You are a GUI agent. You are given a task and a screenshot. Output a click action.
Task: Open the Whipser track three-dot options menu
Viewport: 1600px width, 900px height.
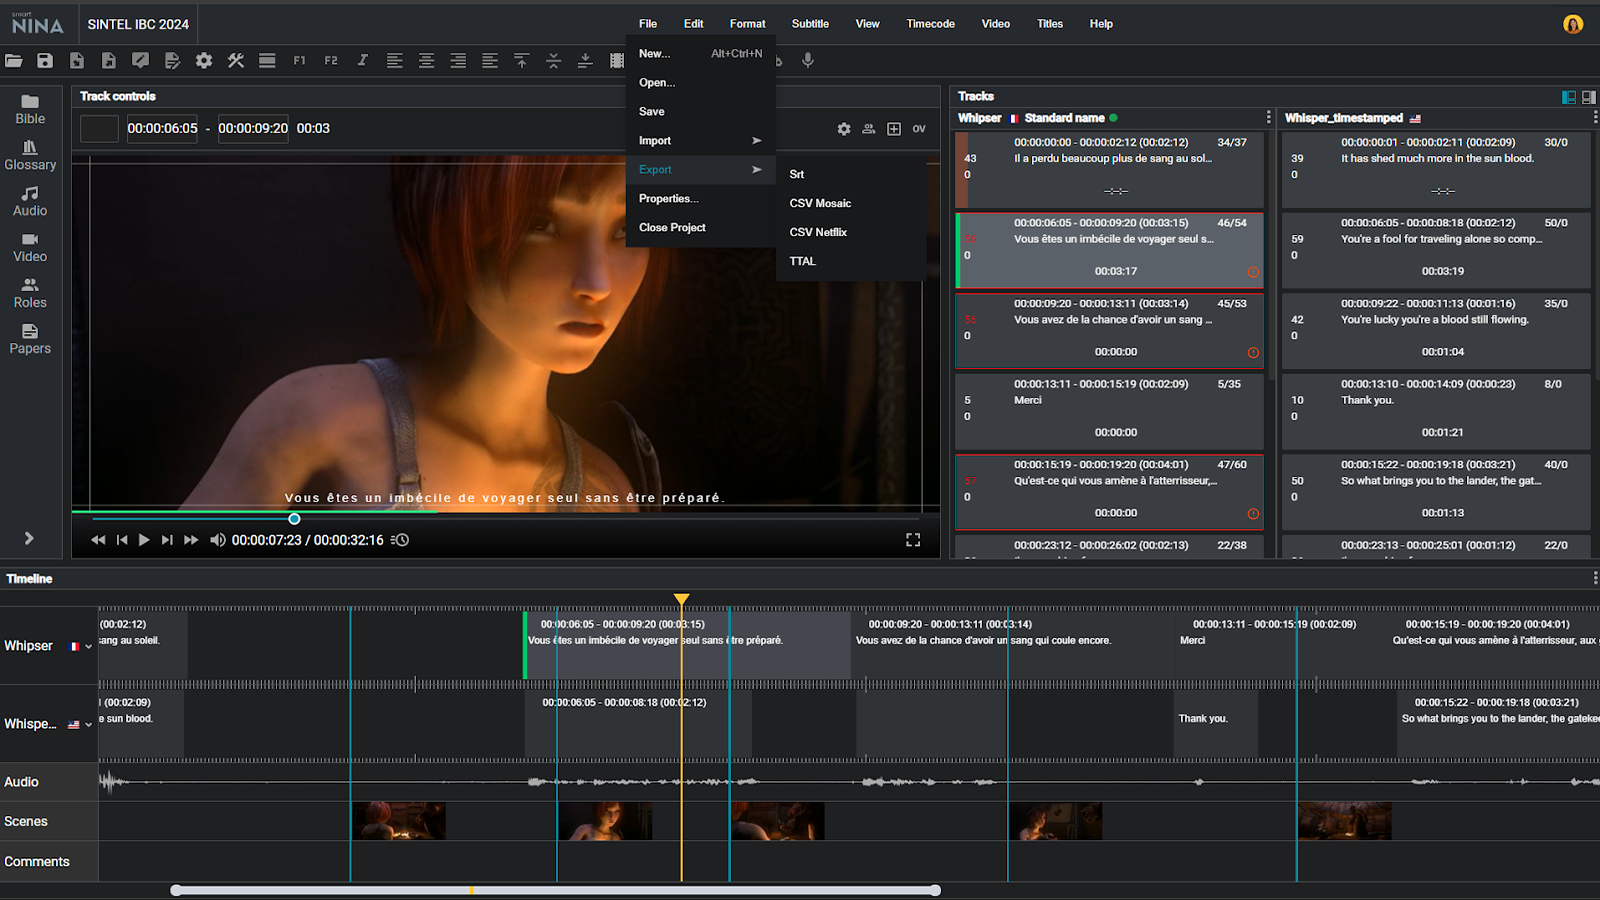pyautogui.click(x=1269, y=118)
